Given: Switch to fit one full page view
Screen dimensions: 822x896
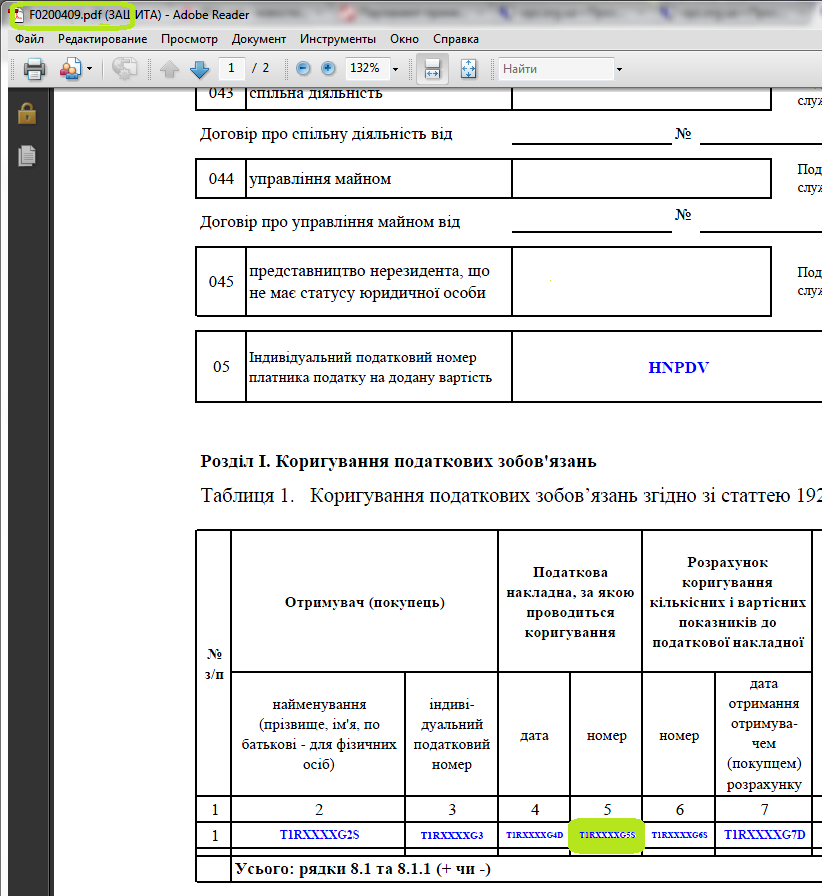Looking at the screenshot, I should click(469, 69).
